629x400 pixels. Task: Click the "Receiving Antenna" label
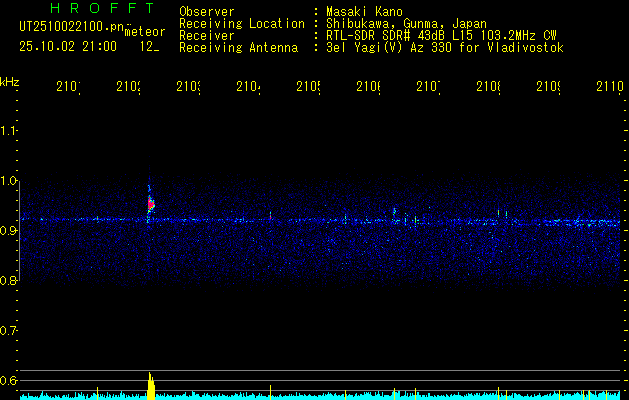click(x=238, y=48)
